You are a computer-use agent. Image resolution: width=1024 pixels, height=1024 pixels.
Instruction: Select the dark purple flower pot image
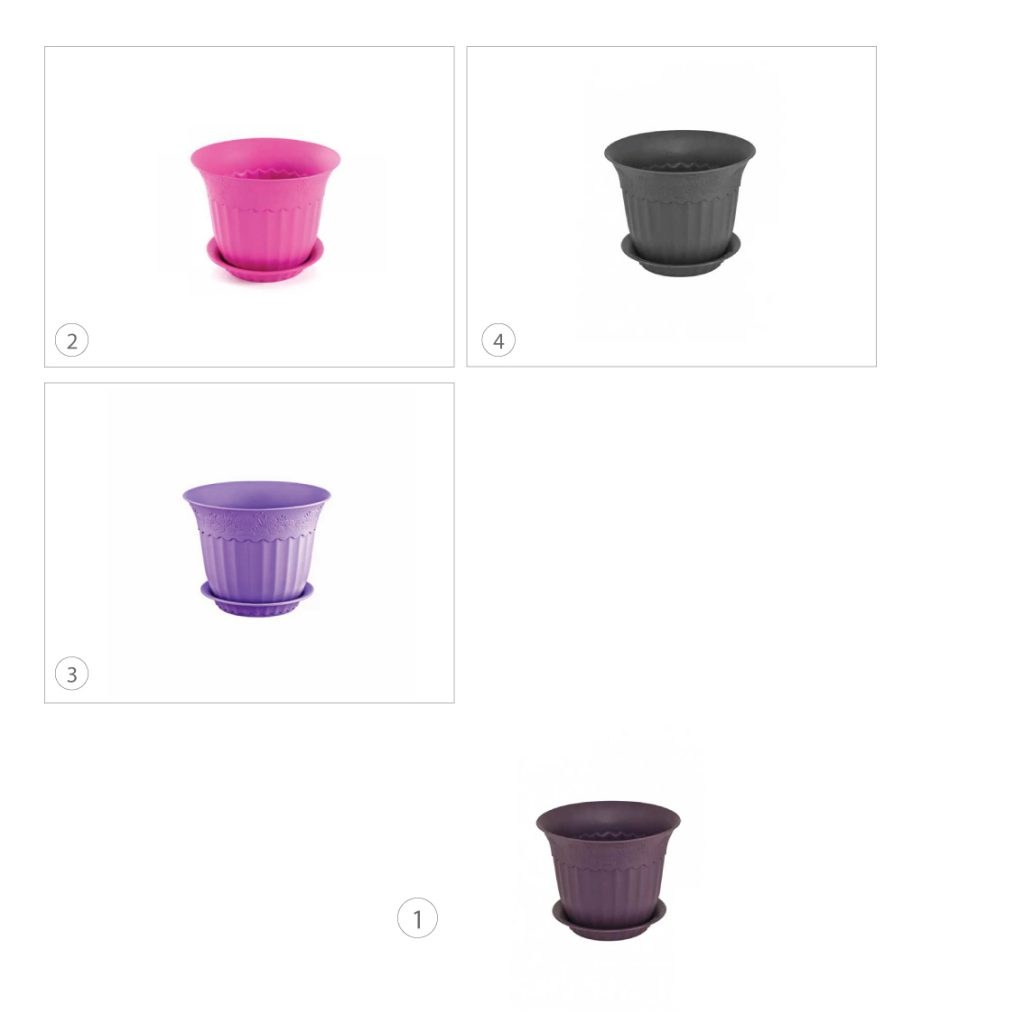pos(609,871)
